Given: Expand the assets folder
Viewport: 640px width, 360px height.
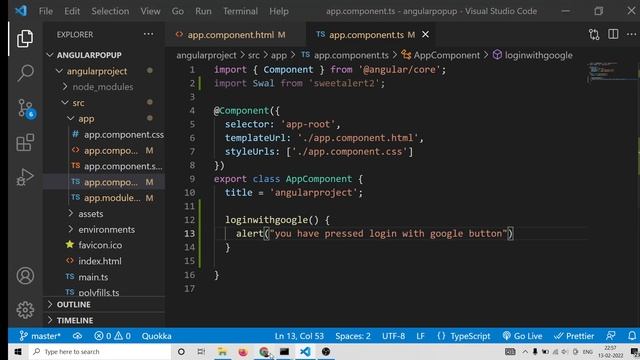Looking at the screenshot, I should (x=90, y=214).
